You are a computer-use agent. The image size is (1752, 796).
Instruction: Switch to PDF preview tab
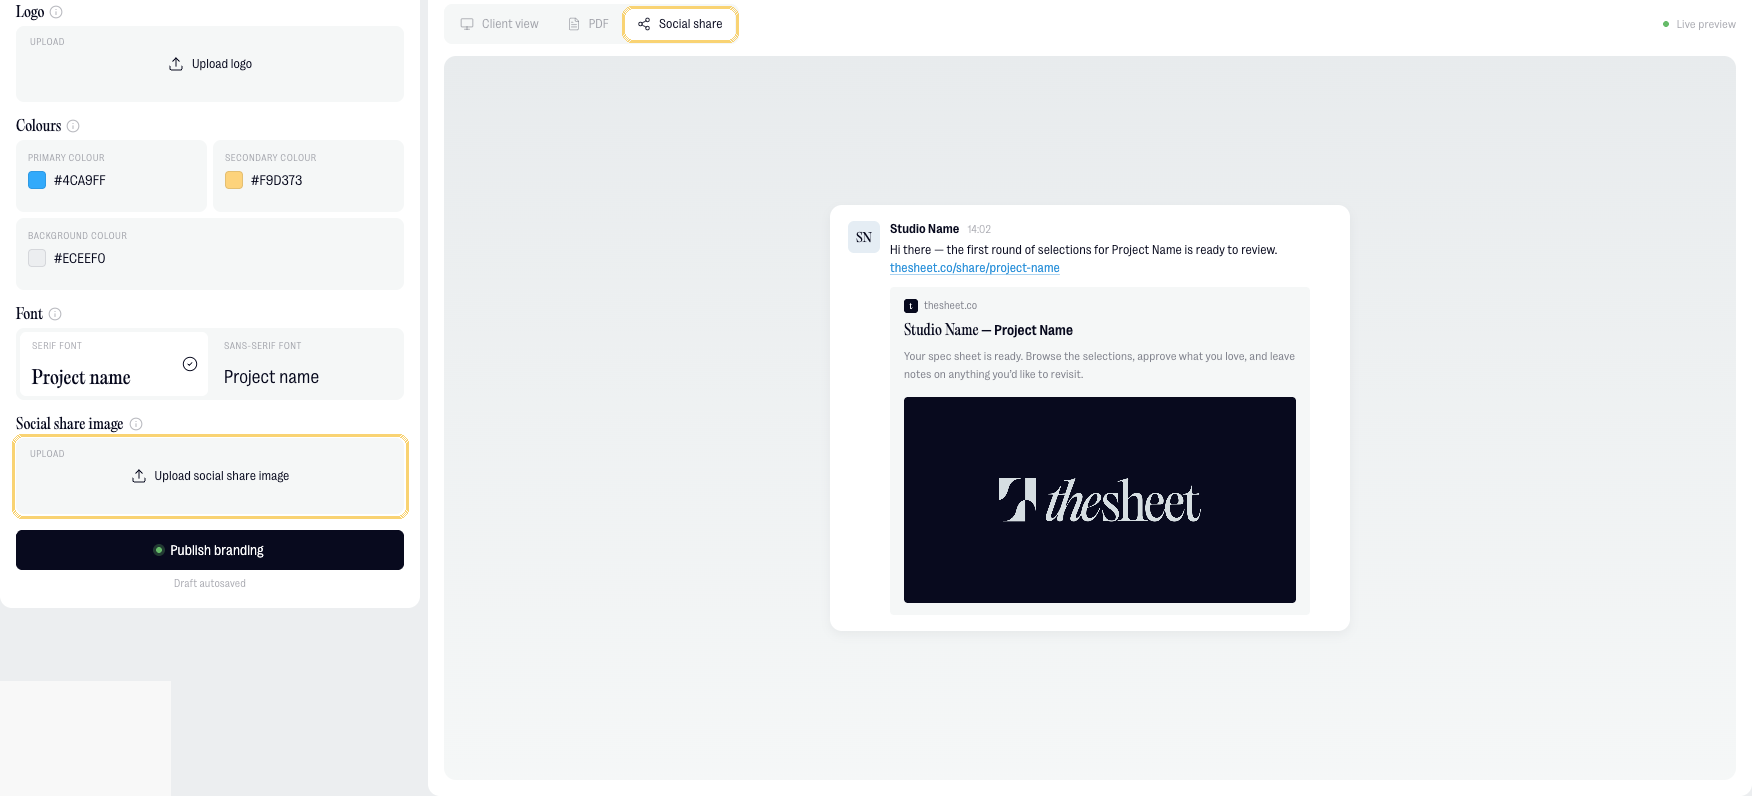point(588,24)
